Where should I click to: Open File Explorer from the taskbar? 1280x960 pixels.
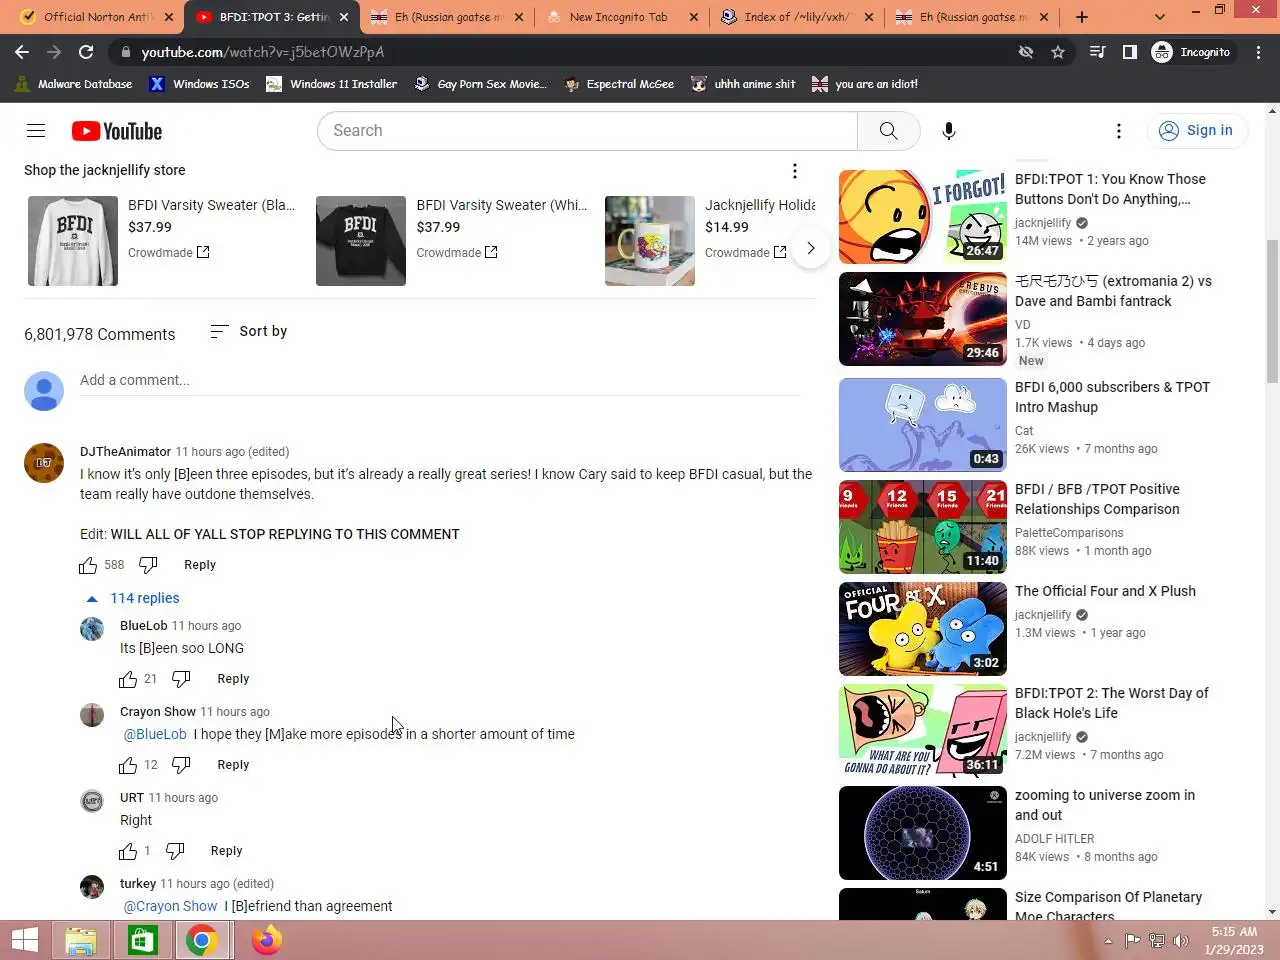click(x=81, y=940)
